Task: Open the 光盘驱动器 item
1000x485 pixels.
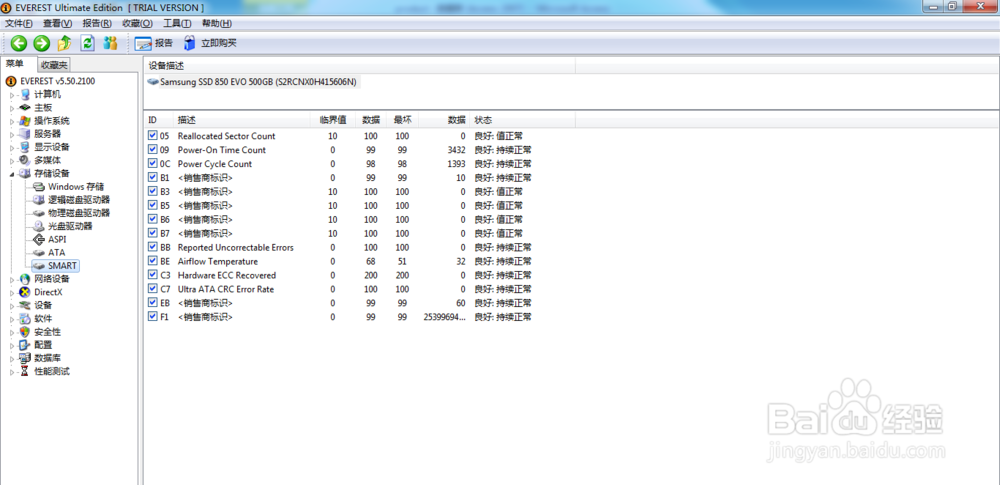Action: click(x=62, y=226)
